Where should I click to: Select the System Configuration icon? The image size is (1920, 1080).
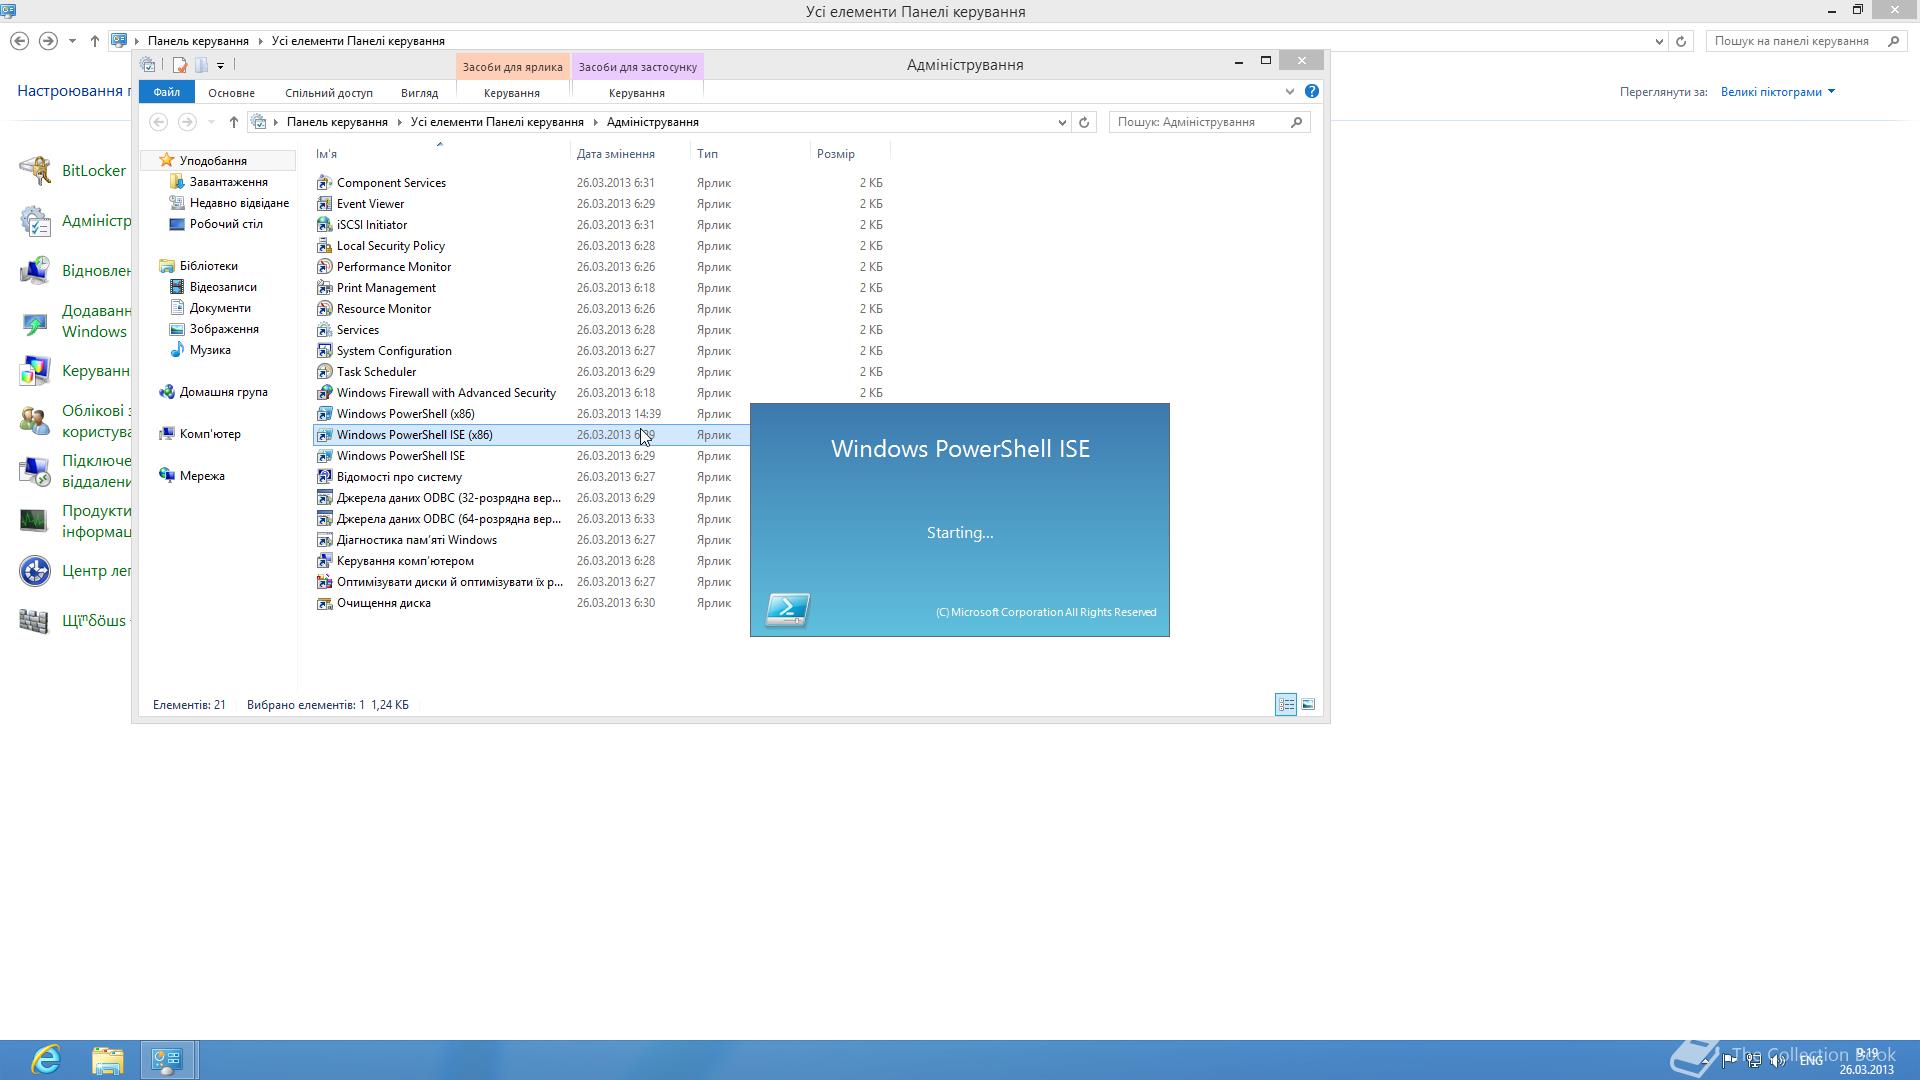tap(324, 351)
